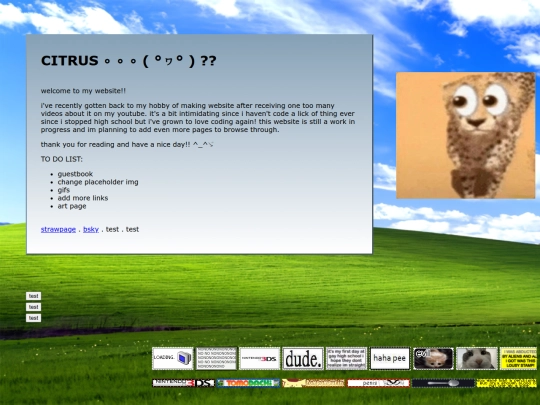Viewport: 540px width, 405px height.
Task: Click the 'add more links' list item
Action: (x=83, y=198)
